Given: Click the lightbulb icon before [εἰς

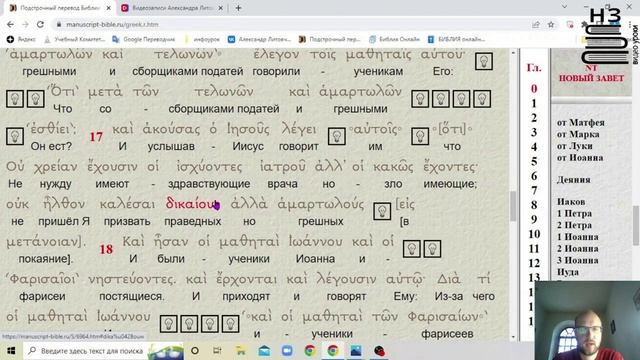Looking at the screenshot, I should pos(382,211).
